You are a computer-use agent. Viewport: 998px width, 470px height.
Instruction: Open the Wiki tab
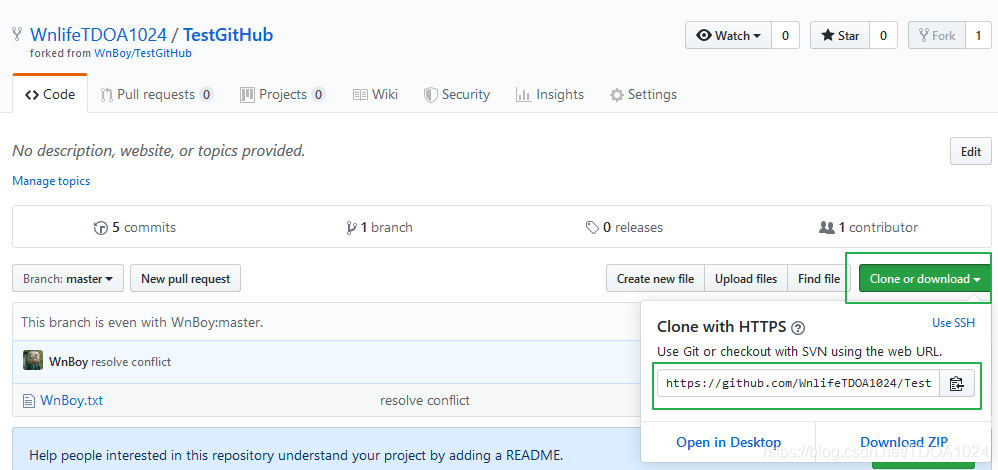376,94
